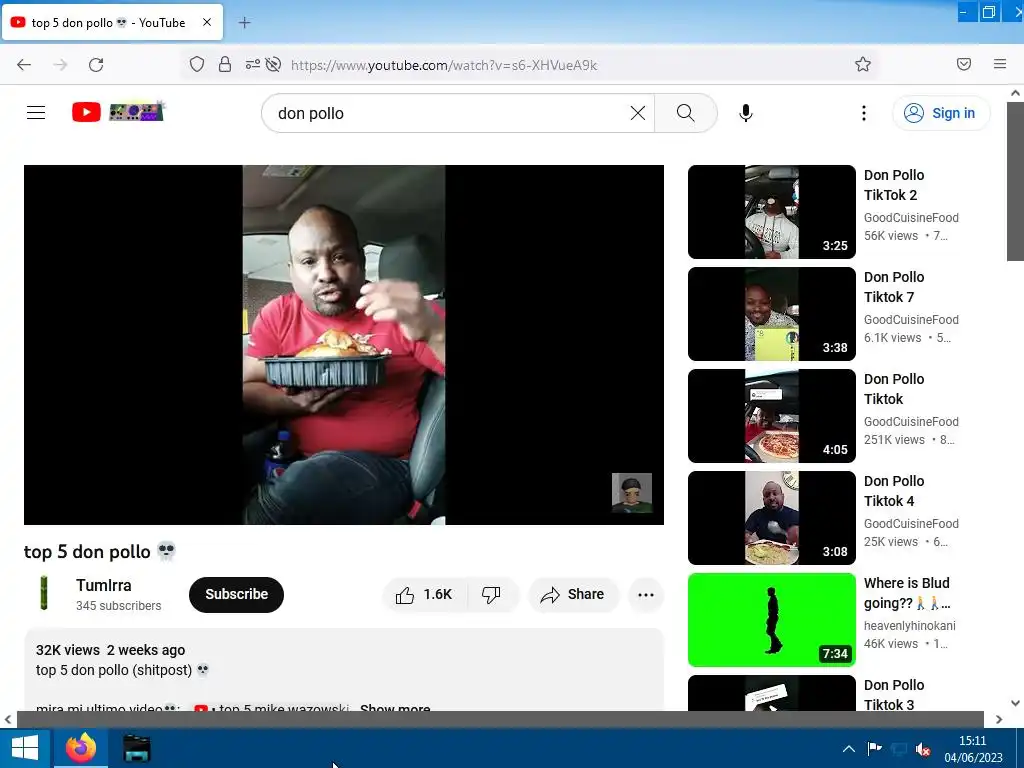This screenshot has width=1024, height=768.
Task: Open the TumIrra channel avatar
Action: click(44, 593)
